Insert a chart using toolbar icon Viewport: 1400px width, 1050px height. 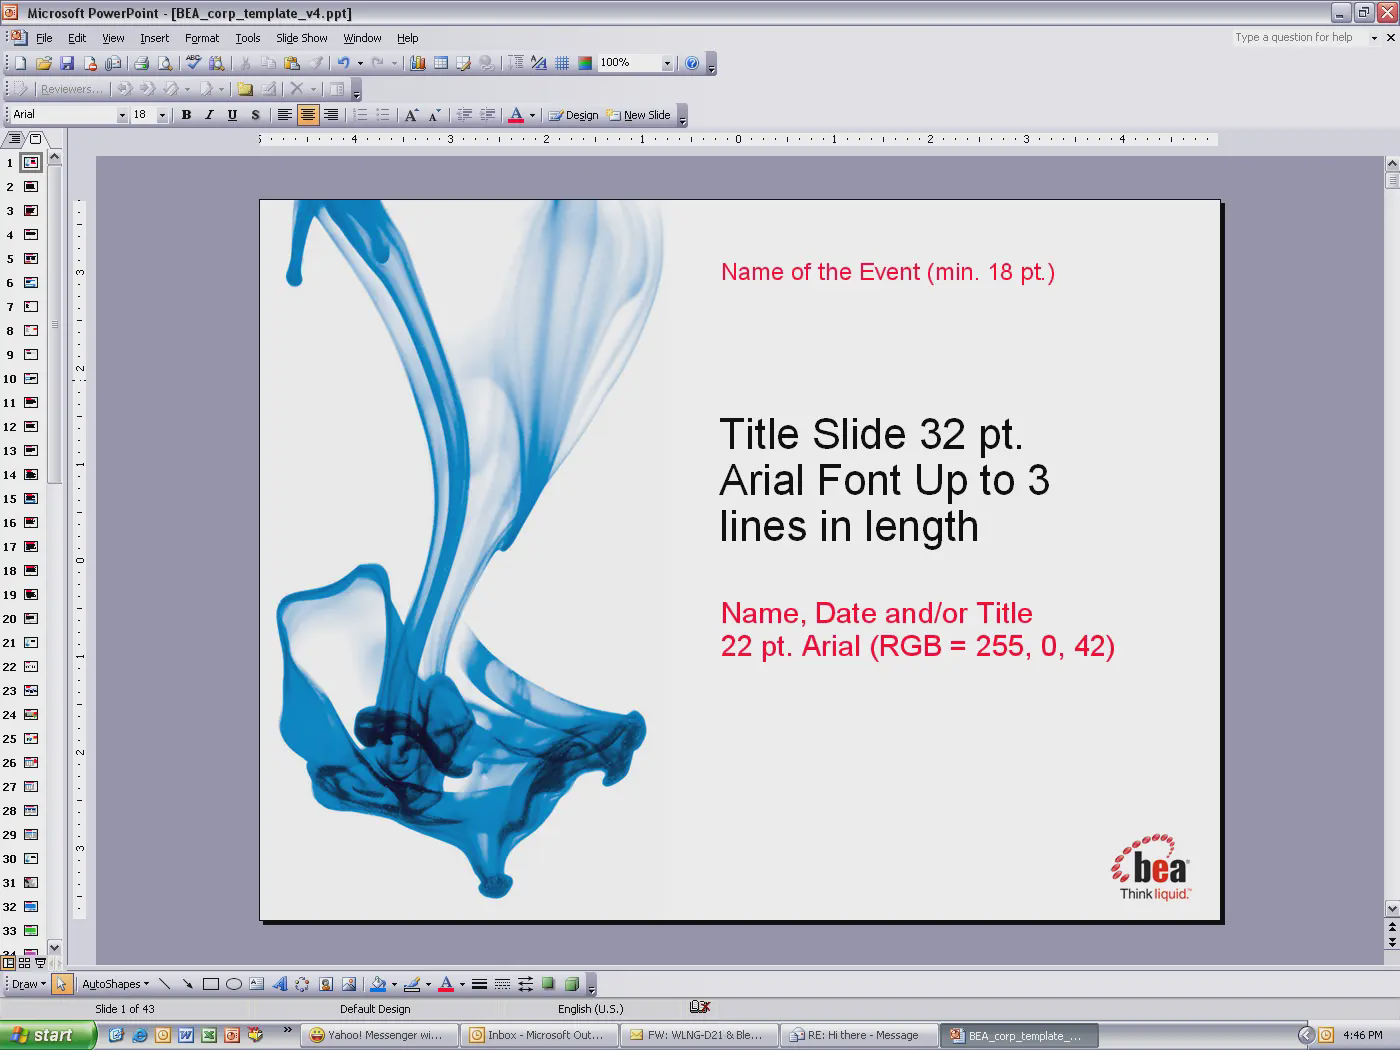click(x=417, y=63)
